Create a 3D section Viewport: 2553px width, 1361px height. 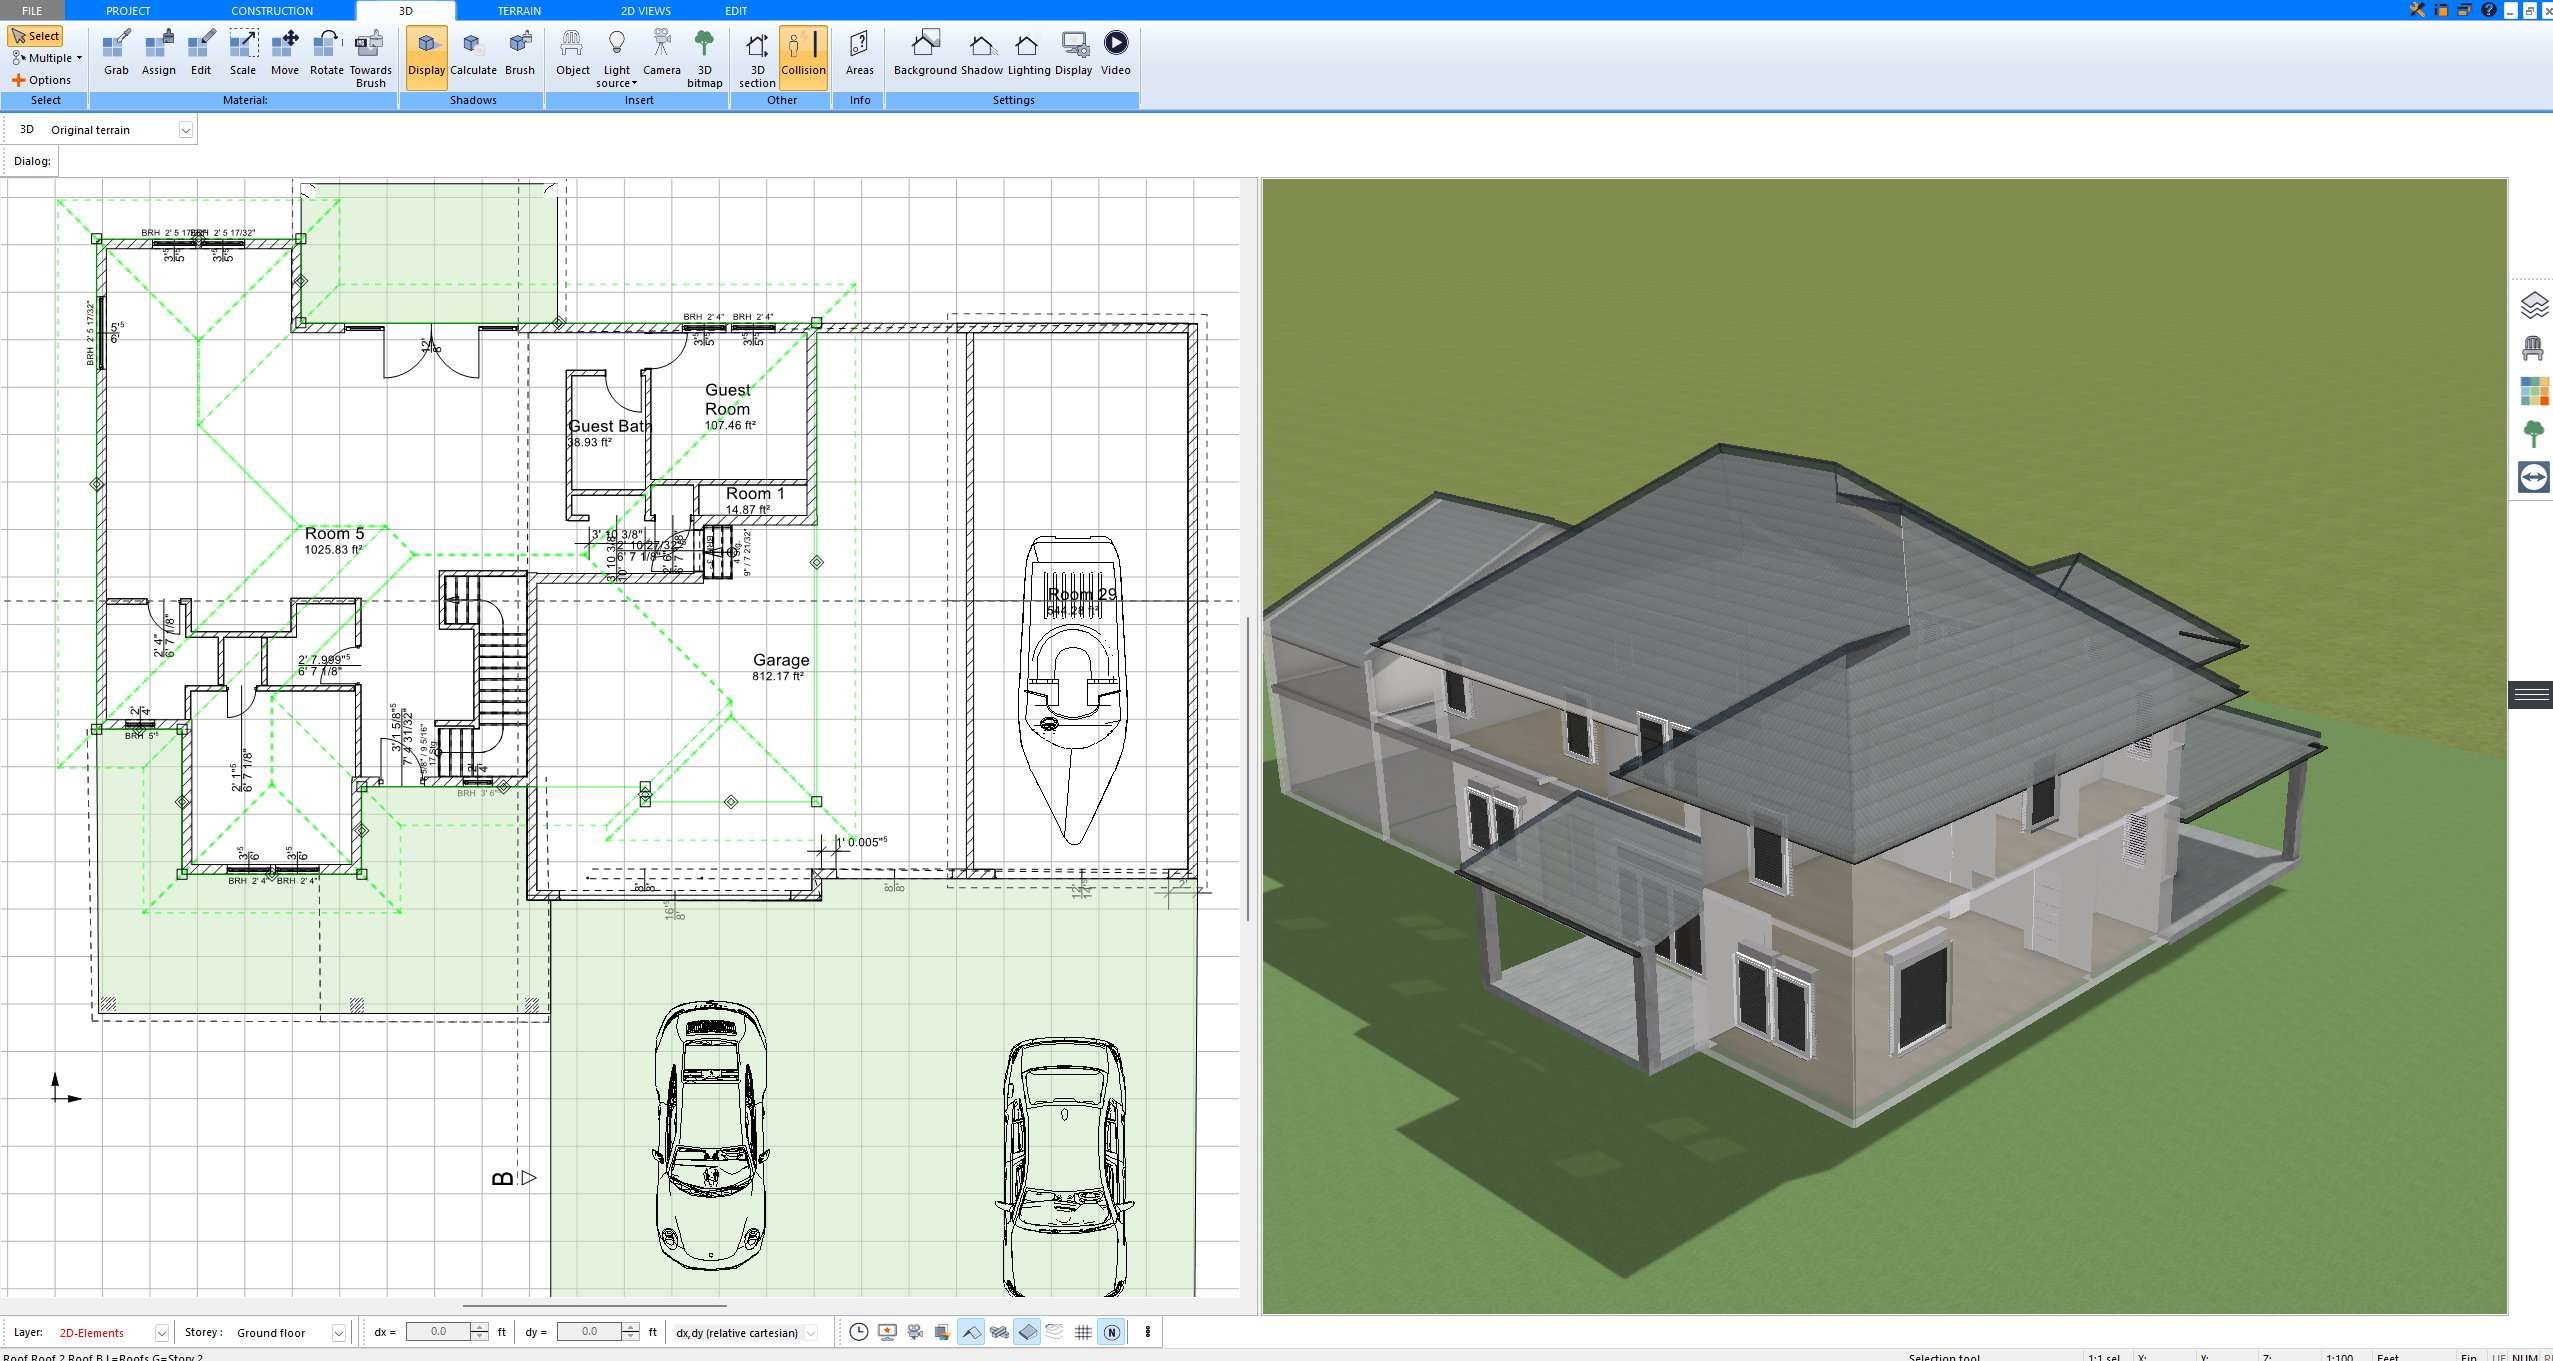(x=757, y=58)
